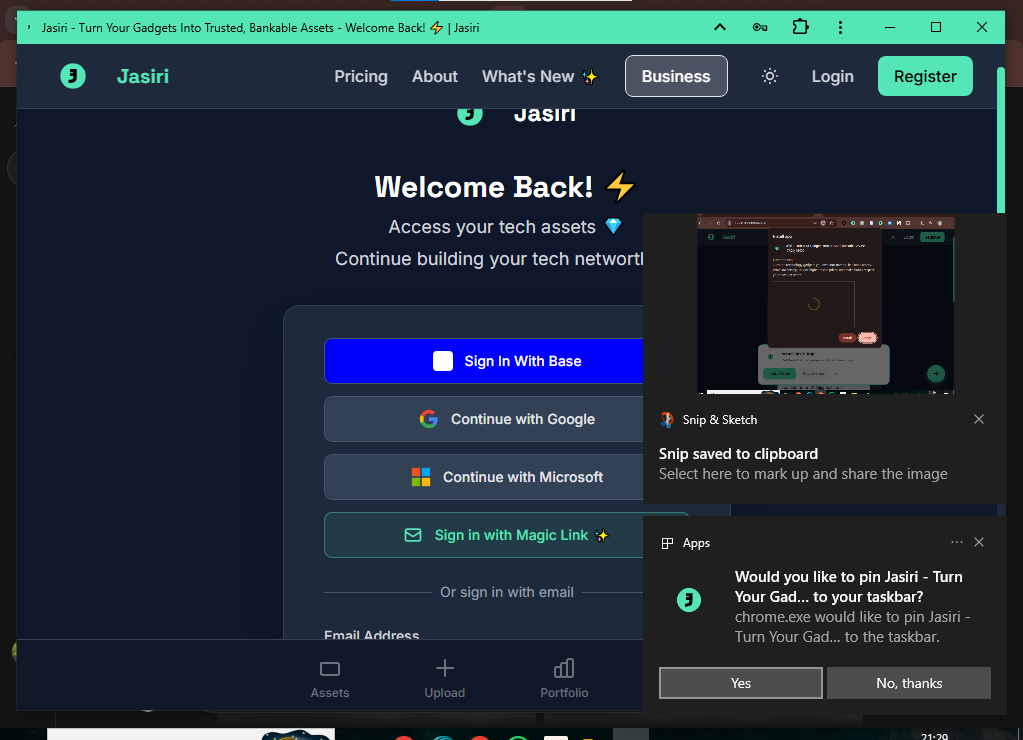The height and width of the screenshot is (740, 1023).
Task: Click the Upload plus icon
Action: click(444, 668)
